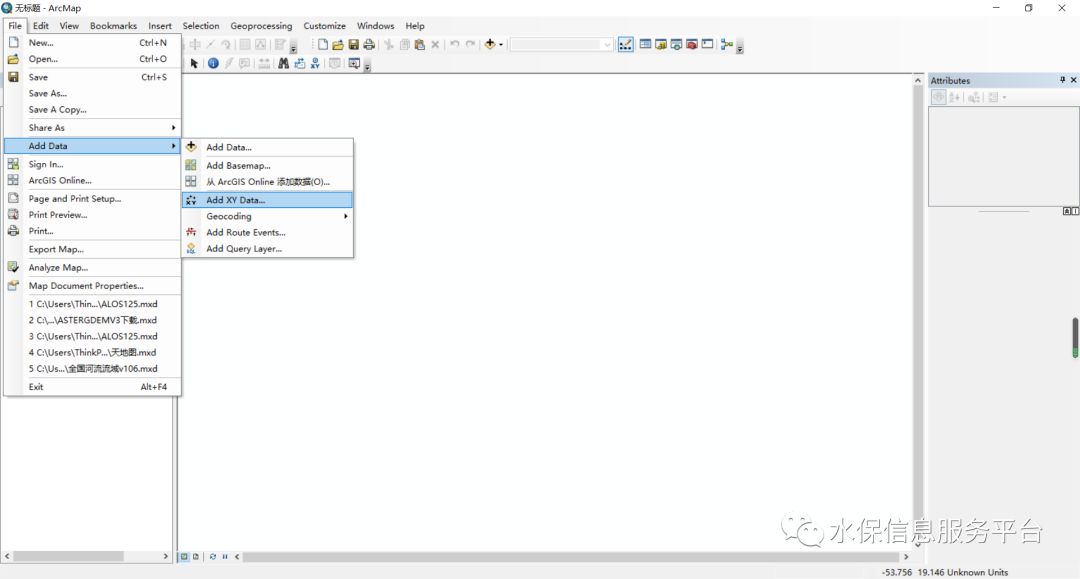
Task: Click the Add Data toolbar icon
Action: click(490, 44)
